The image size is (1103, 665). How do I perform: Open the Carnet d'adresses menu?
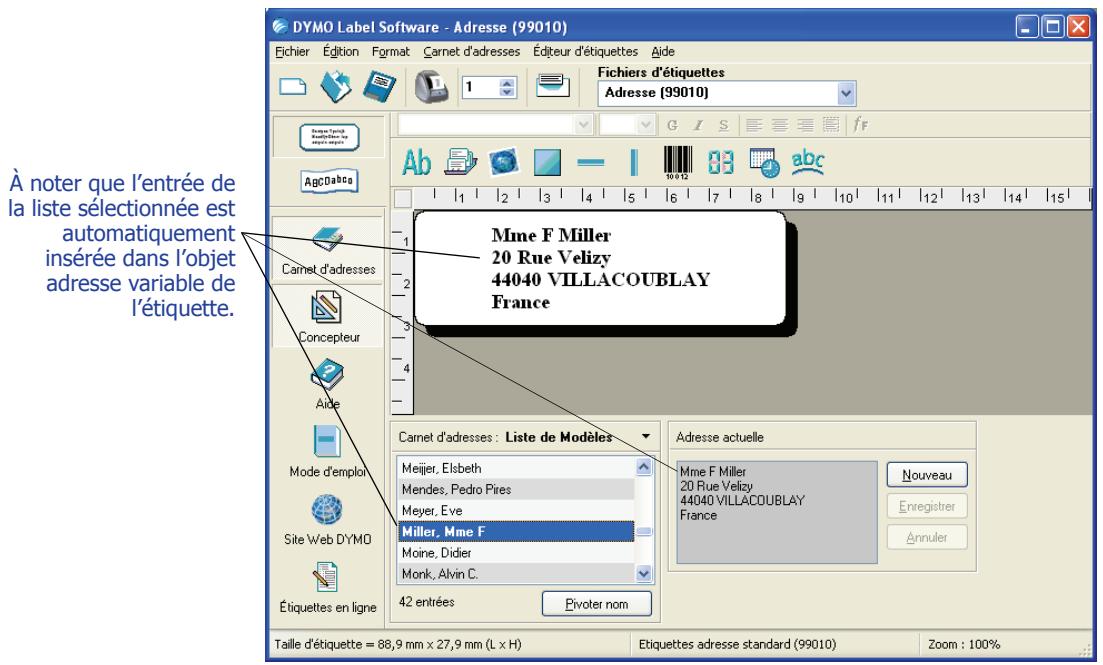(471, 51)
